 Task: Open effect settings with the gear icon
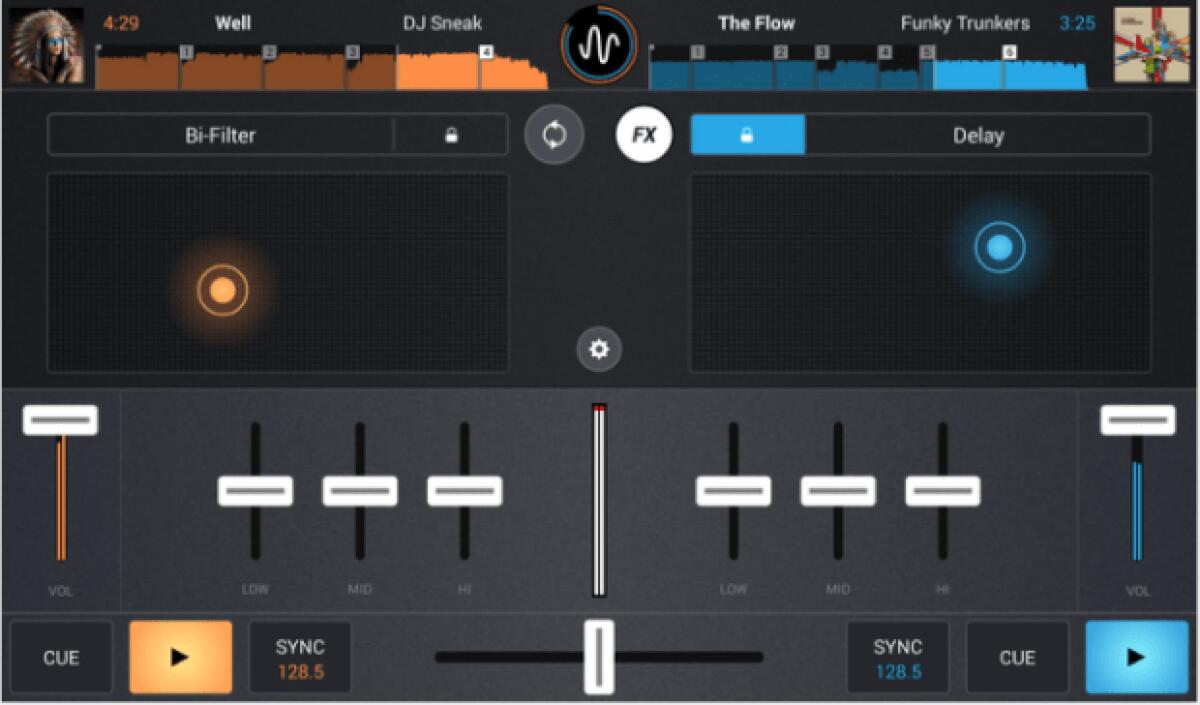(599, 349)
